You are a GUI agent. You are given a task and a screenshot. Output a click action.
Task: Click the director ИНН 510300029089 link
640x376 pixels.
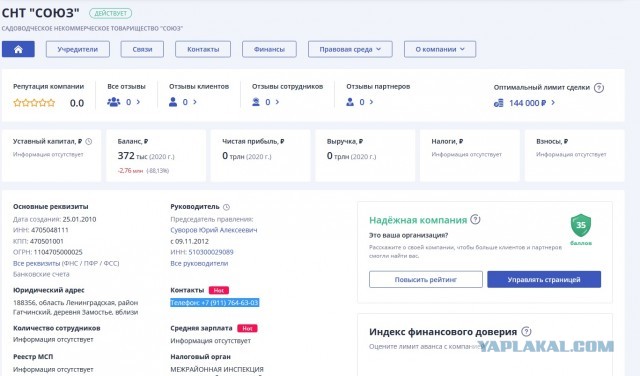pos(211,252)
